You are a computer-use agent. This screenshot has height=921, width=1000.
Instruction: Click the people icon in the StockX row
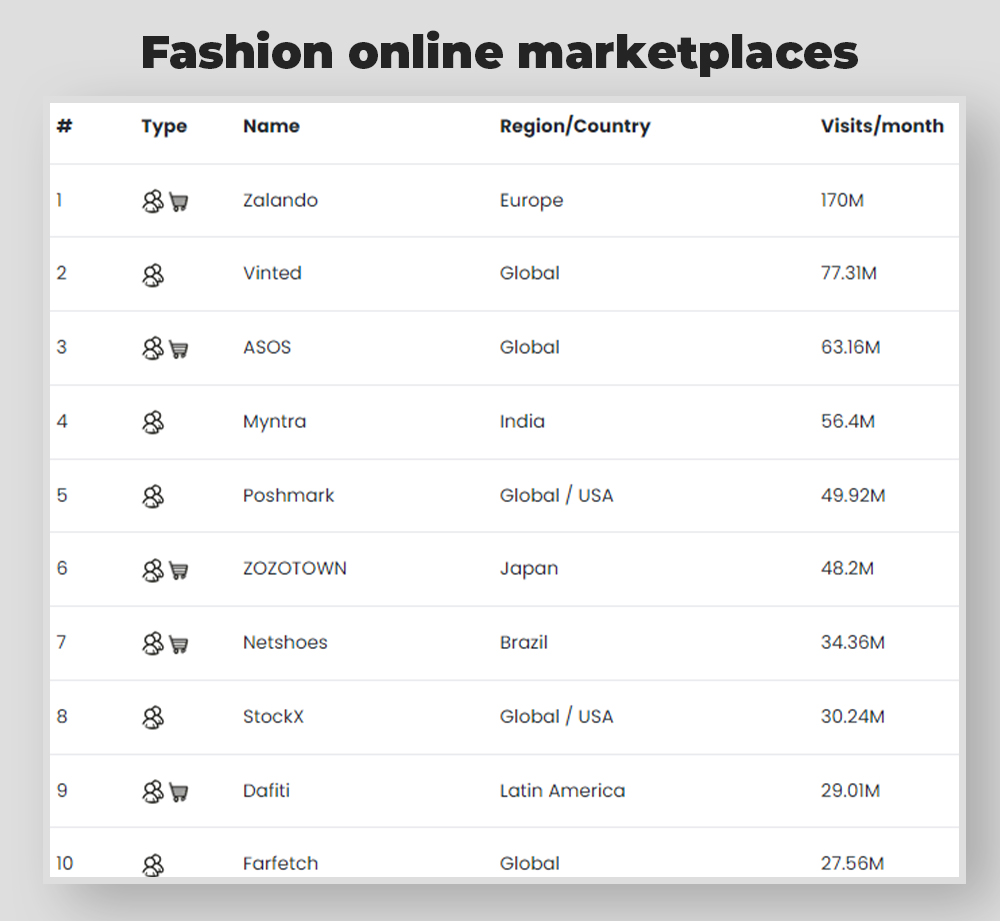pos(153,718)
